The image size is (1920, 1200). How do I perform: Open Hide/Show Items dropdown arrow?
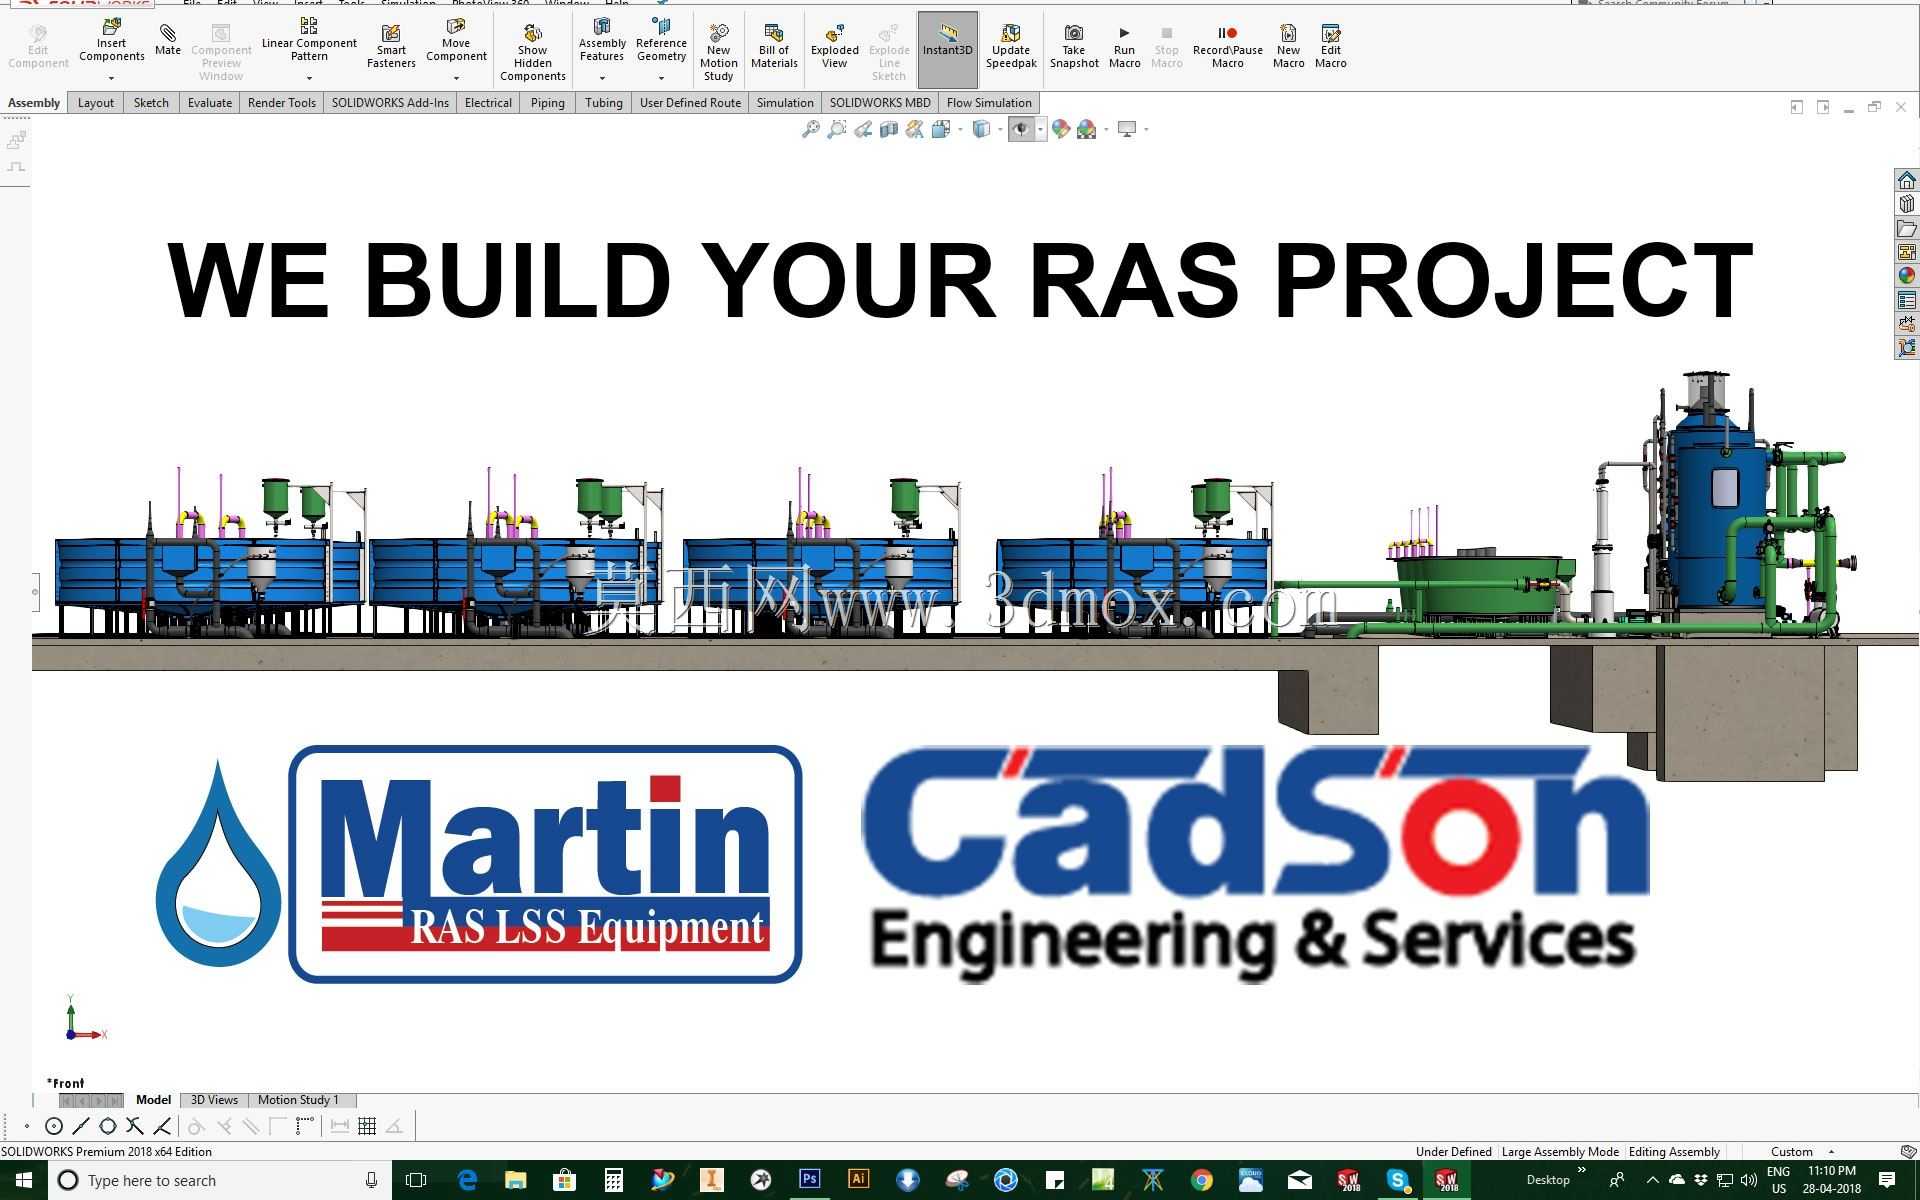click(1040, 129)
